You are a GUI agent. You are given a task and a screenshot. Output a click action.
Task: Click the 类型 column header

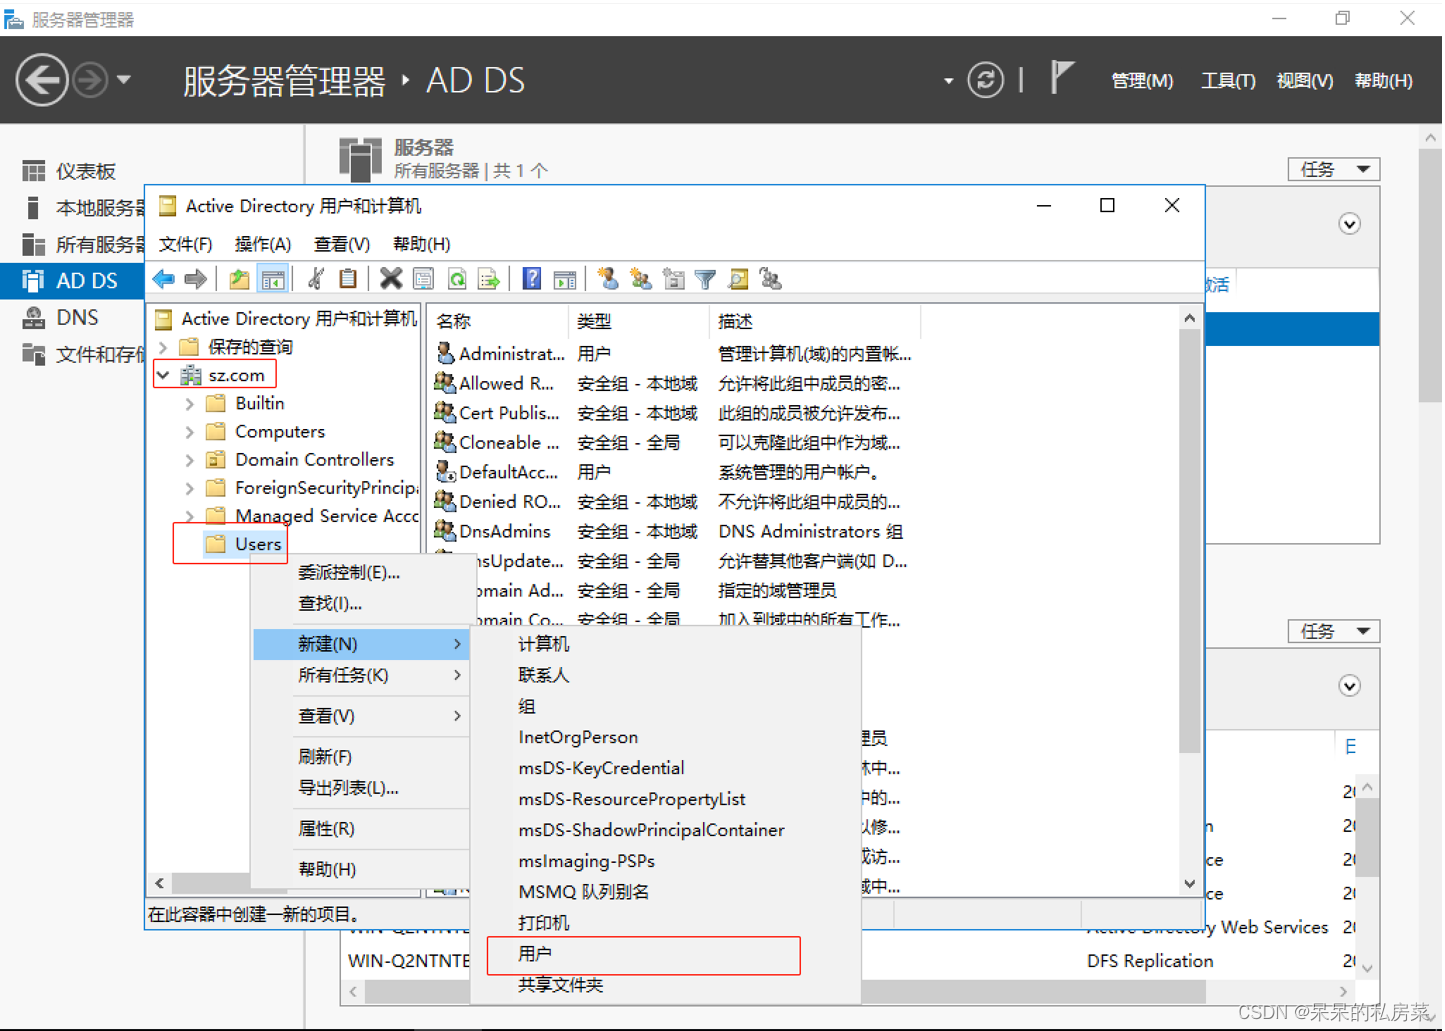[640, 321]
